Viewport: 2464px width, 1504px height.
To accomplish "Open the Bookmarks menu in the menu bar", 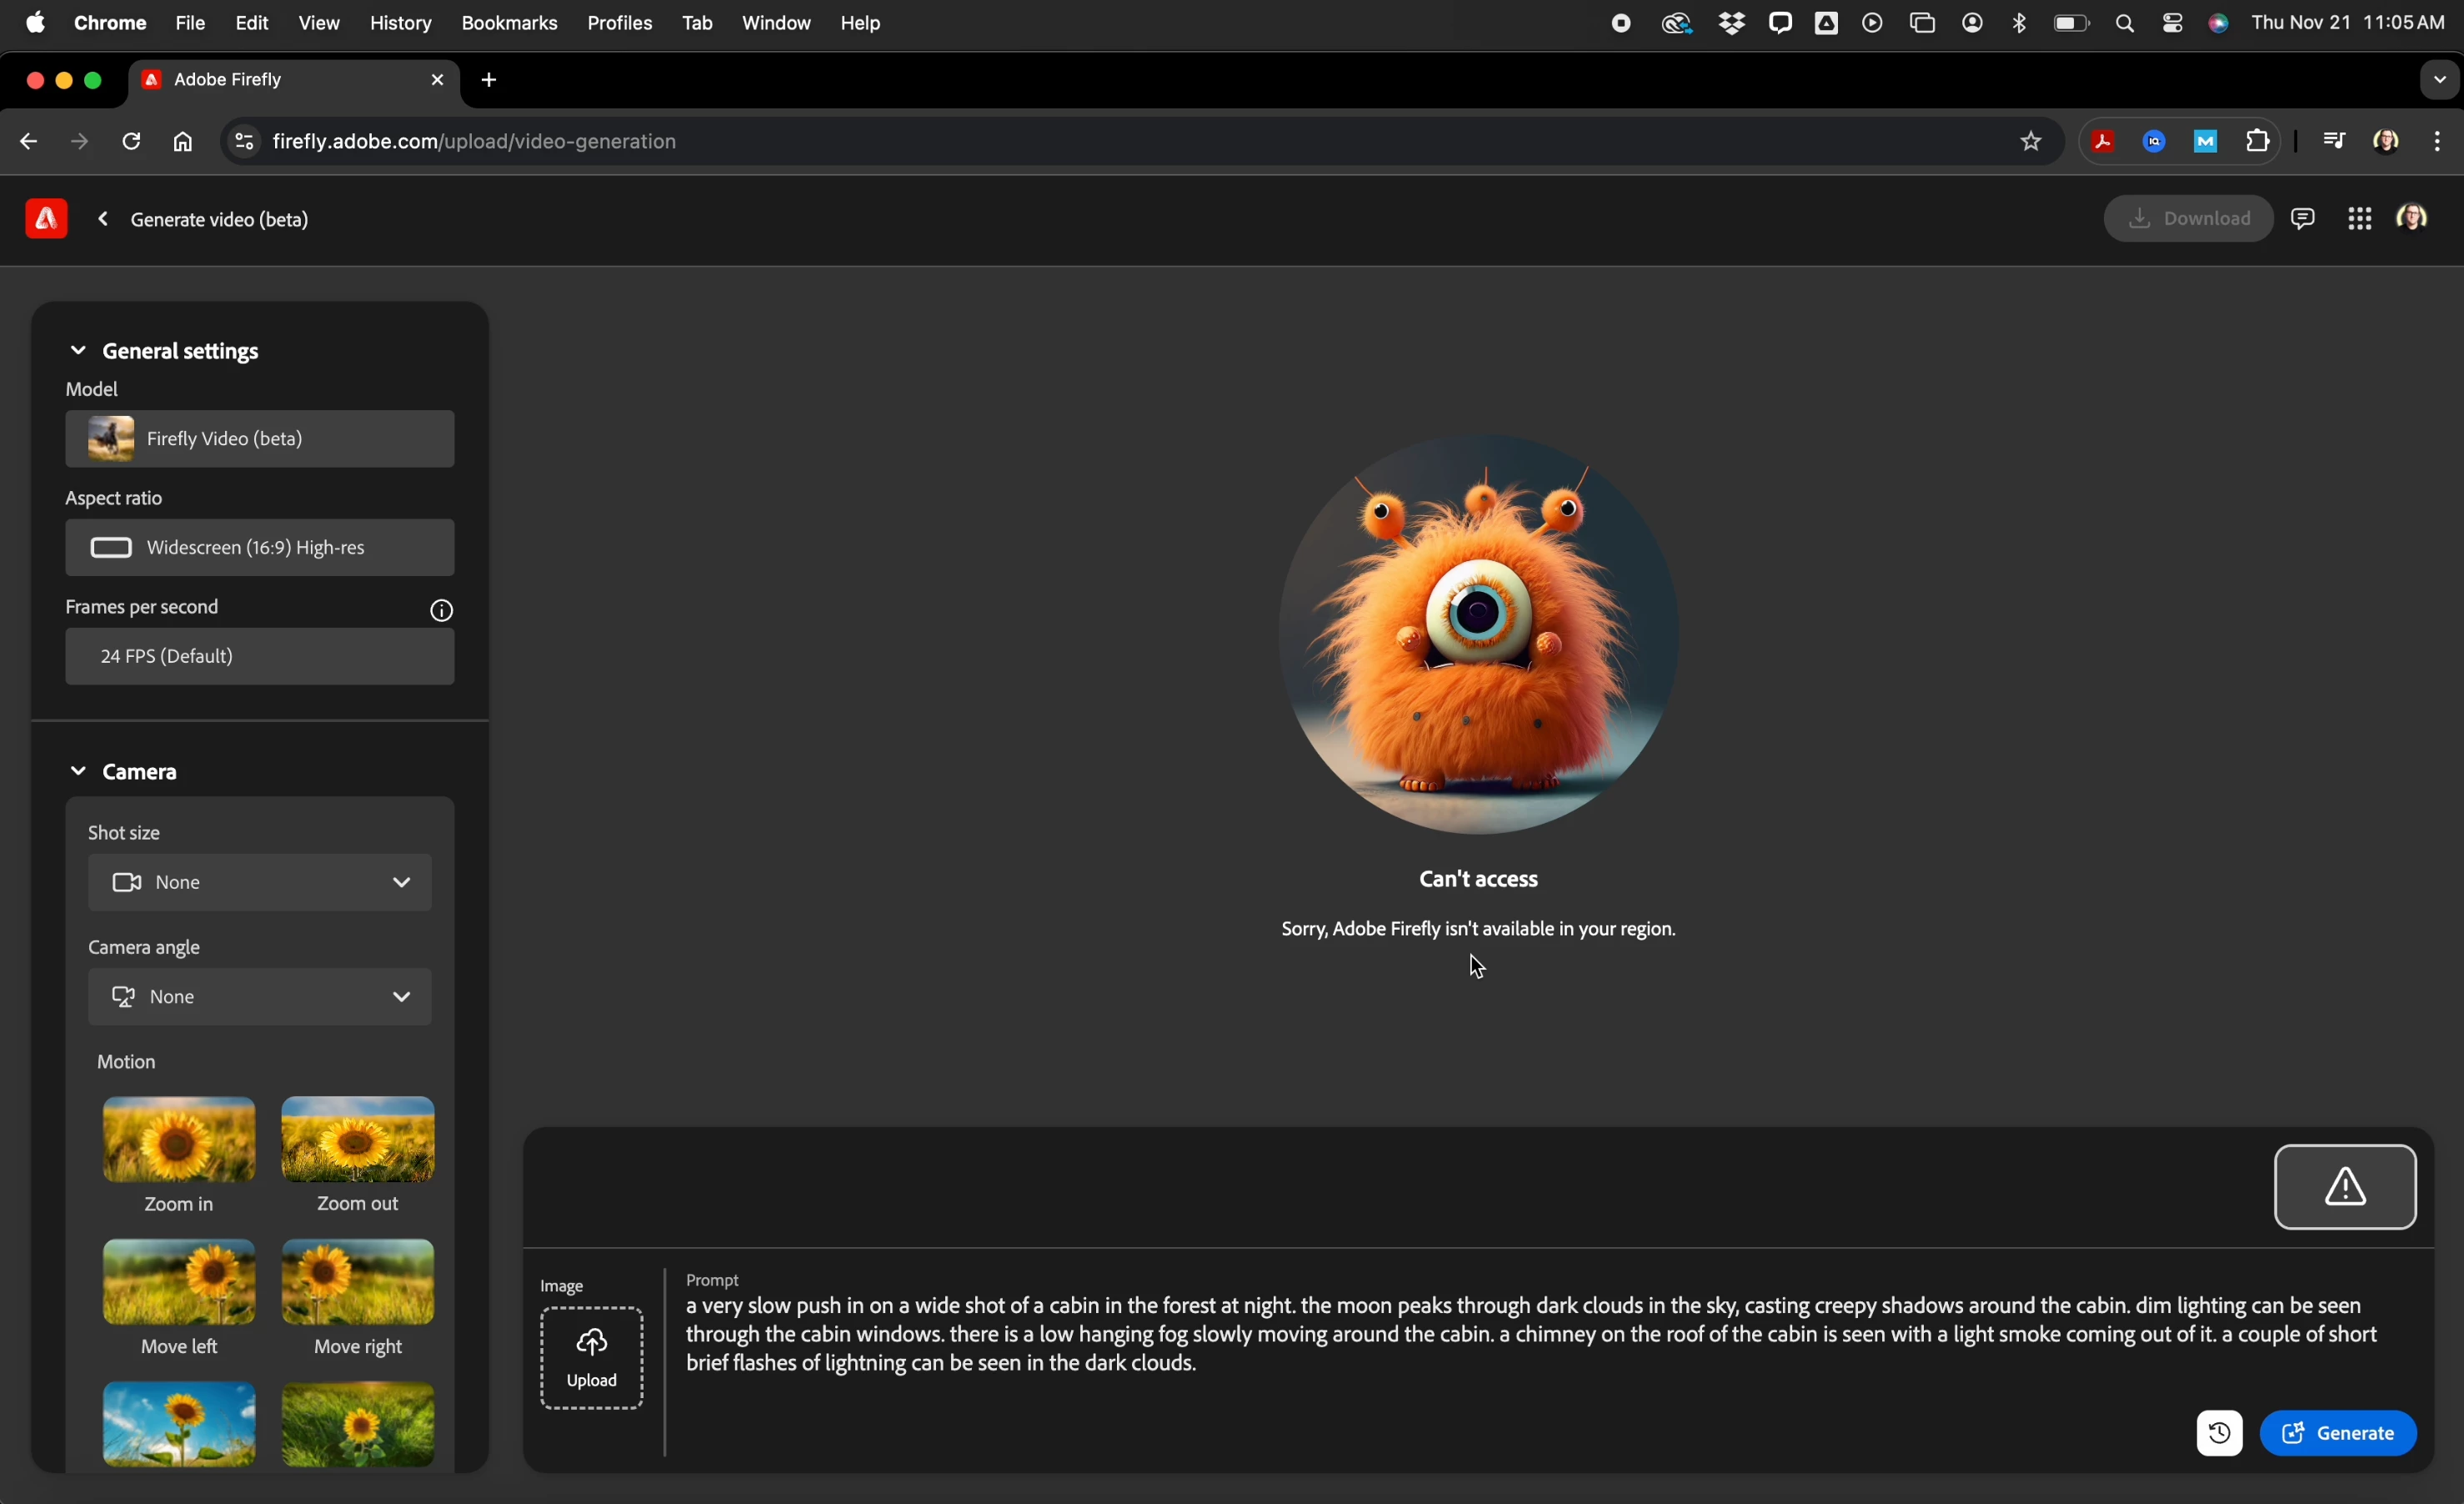I will 509,23.
